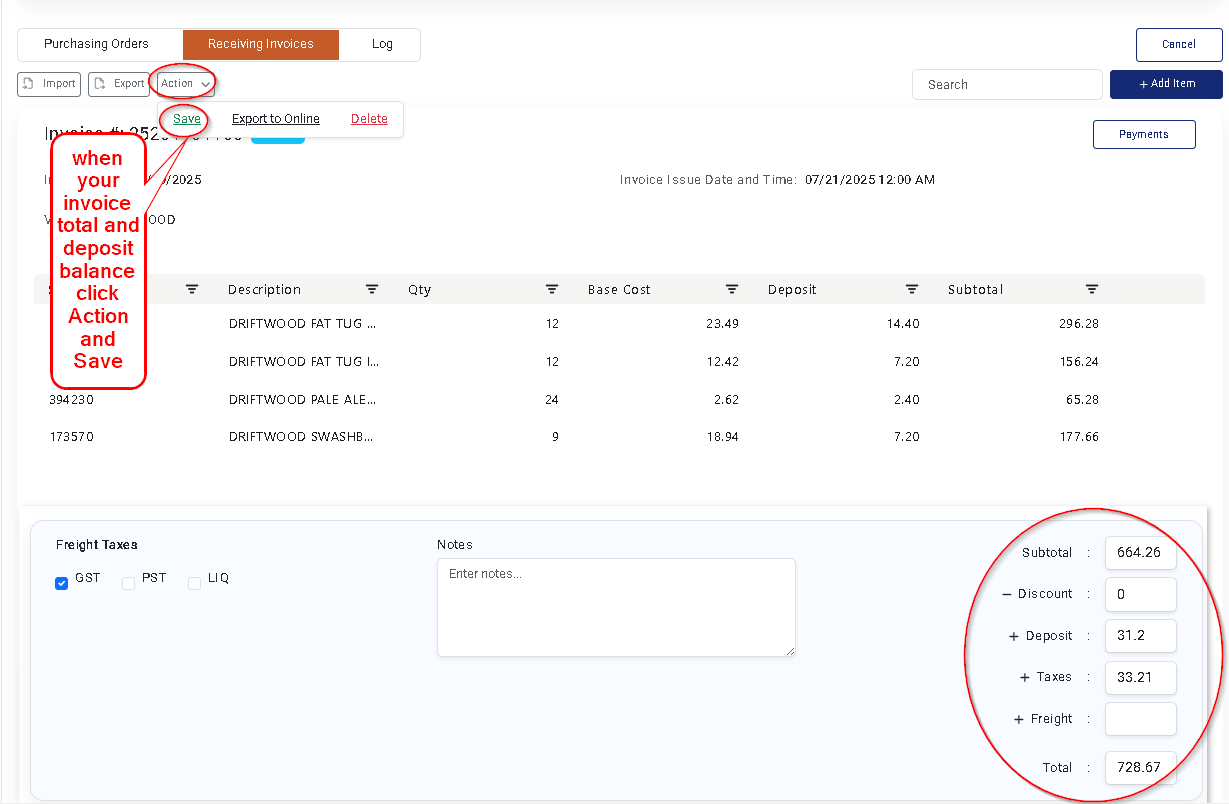This screenshot has height=804, width=1229.
Task: Enable the PST freight tax checkbox
Action: pos(128,583)
